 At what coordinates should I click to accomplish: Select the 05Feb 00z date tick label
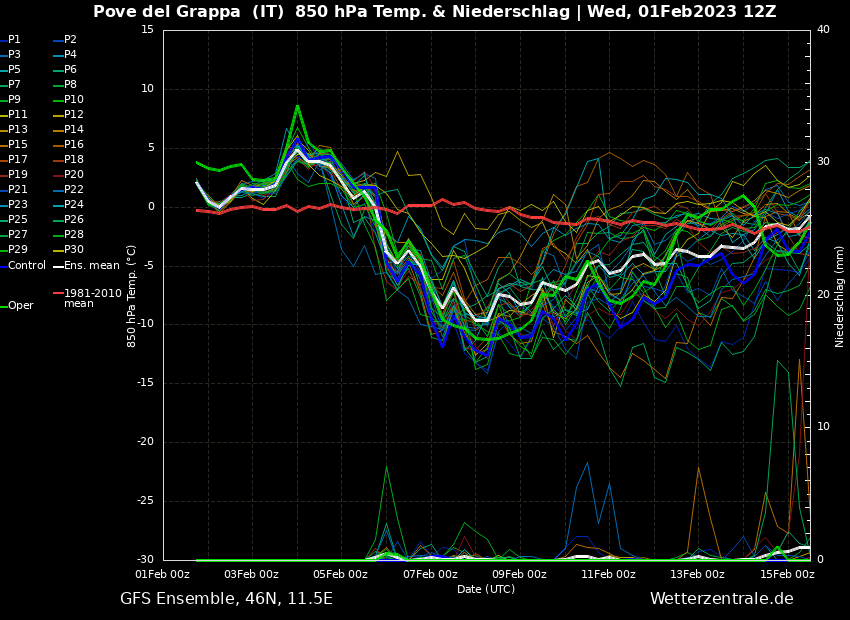(340, 574)
